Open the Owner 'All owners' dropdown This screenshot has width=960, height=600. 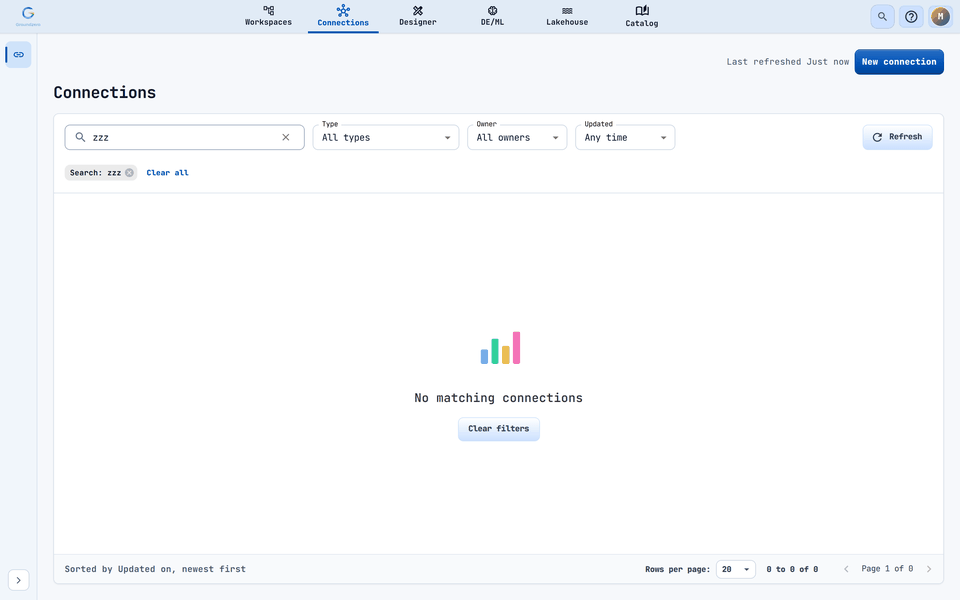pyautogui.click(x=517, y=137)
